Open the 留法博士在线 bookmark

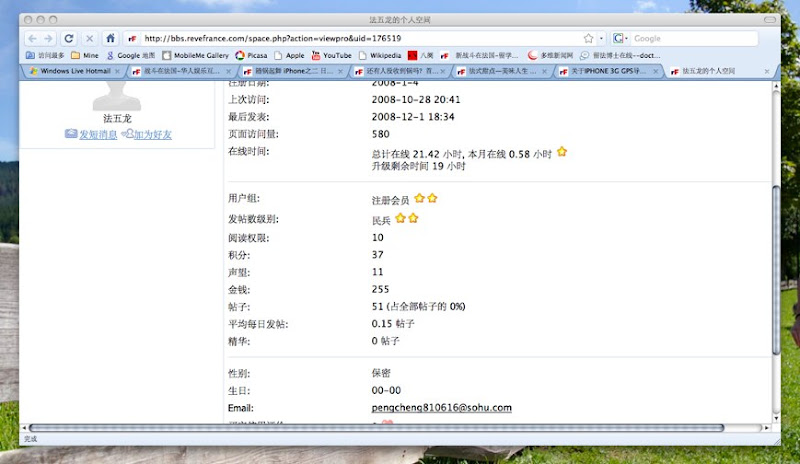[620, 55]
